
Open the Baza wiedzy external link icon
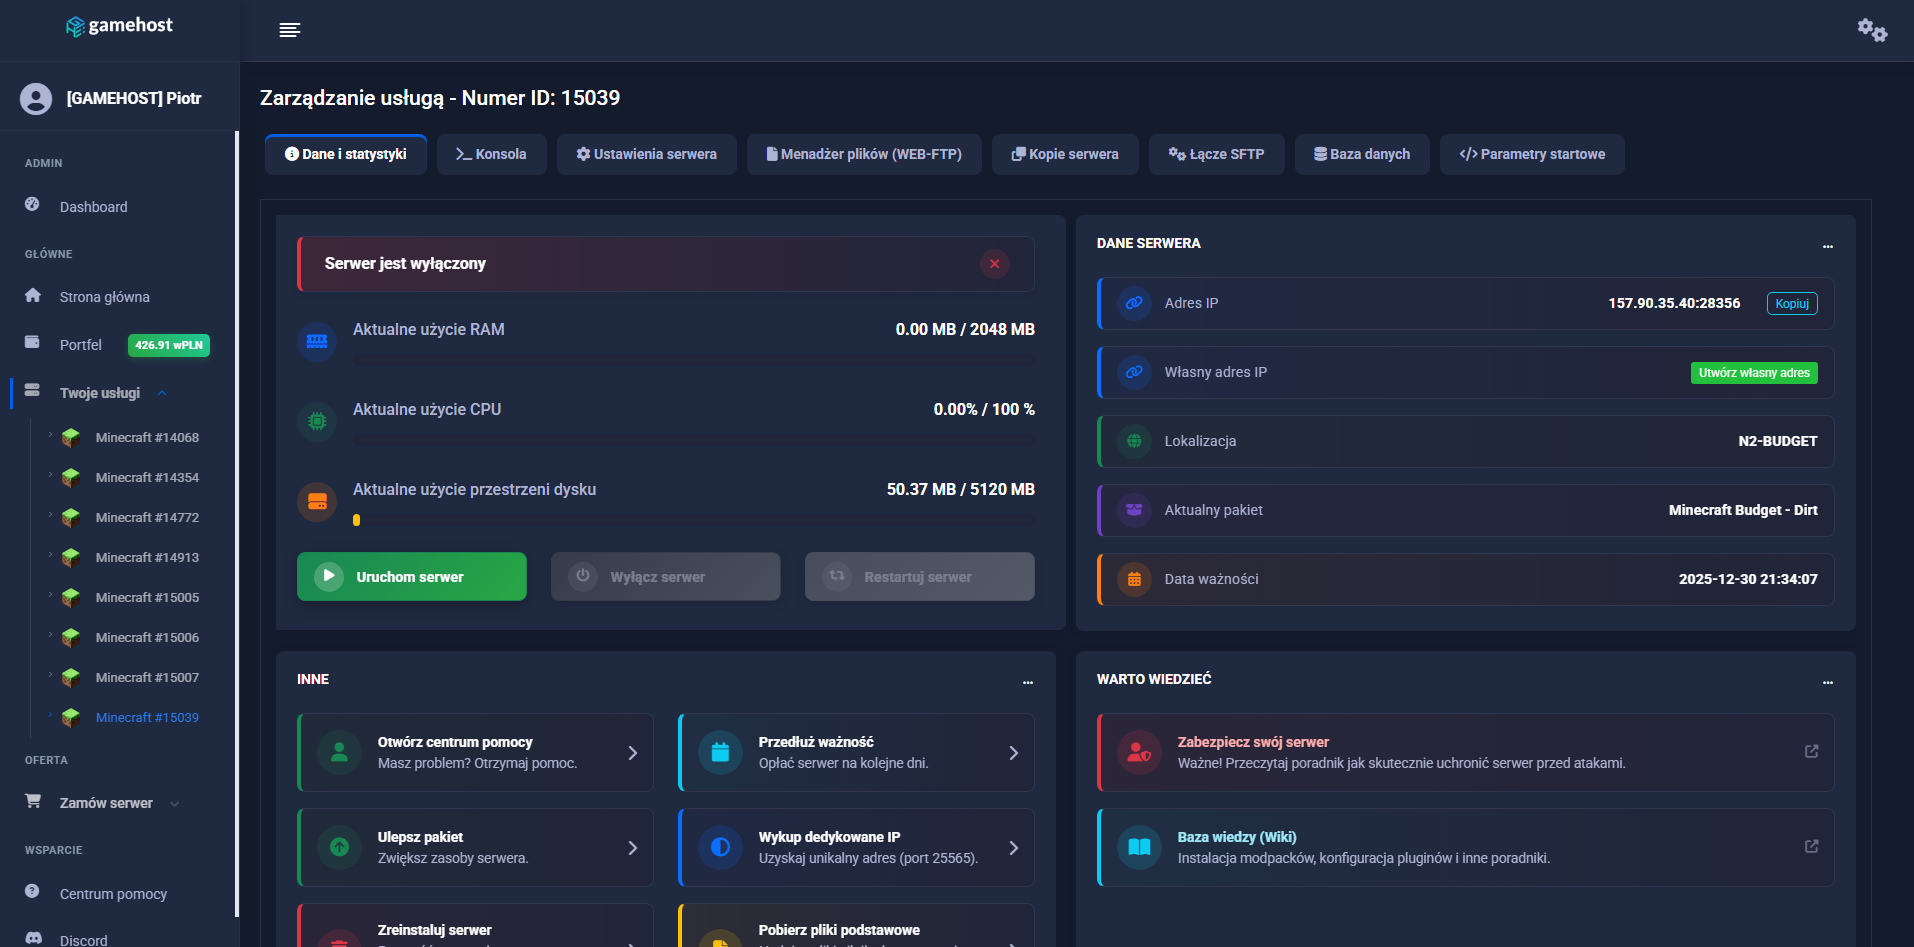coord(1812,845)
